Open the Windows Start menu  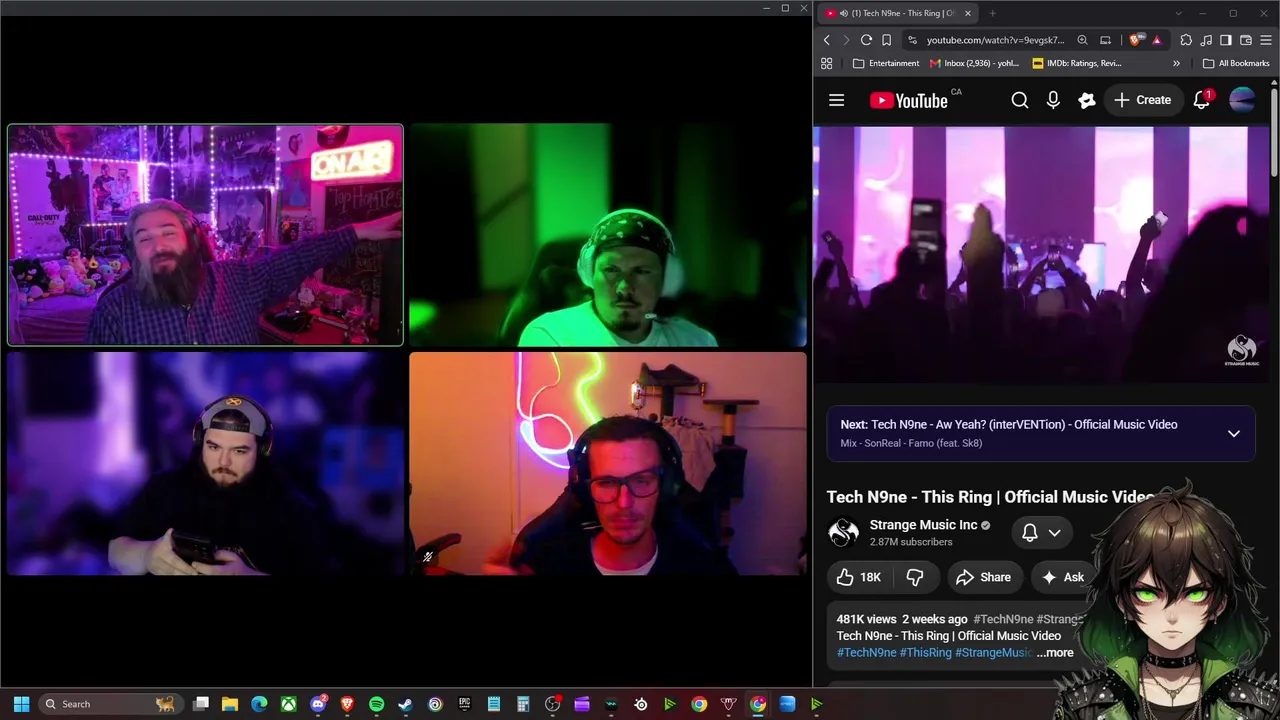(x=21, y=704)
